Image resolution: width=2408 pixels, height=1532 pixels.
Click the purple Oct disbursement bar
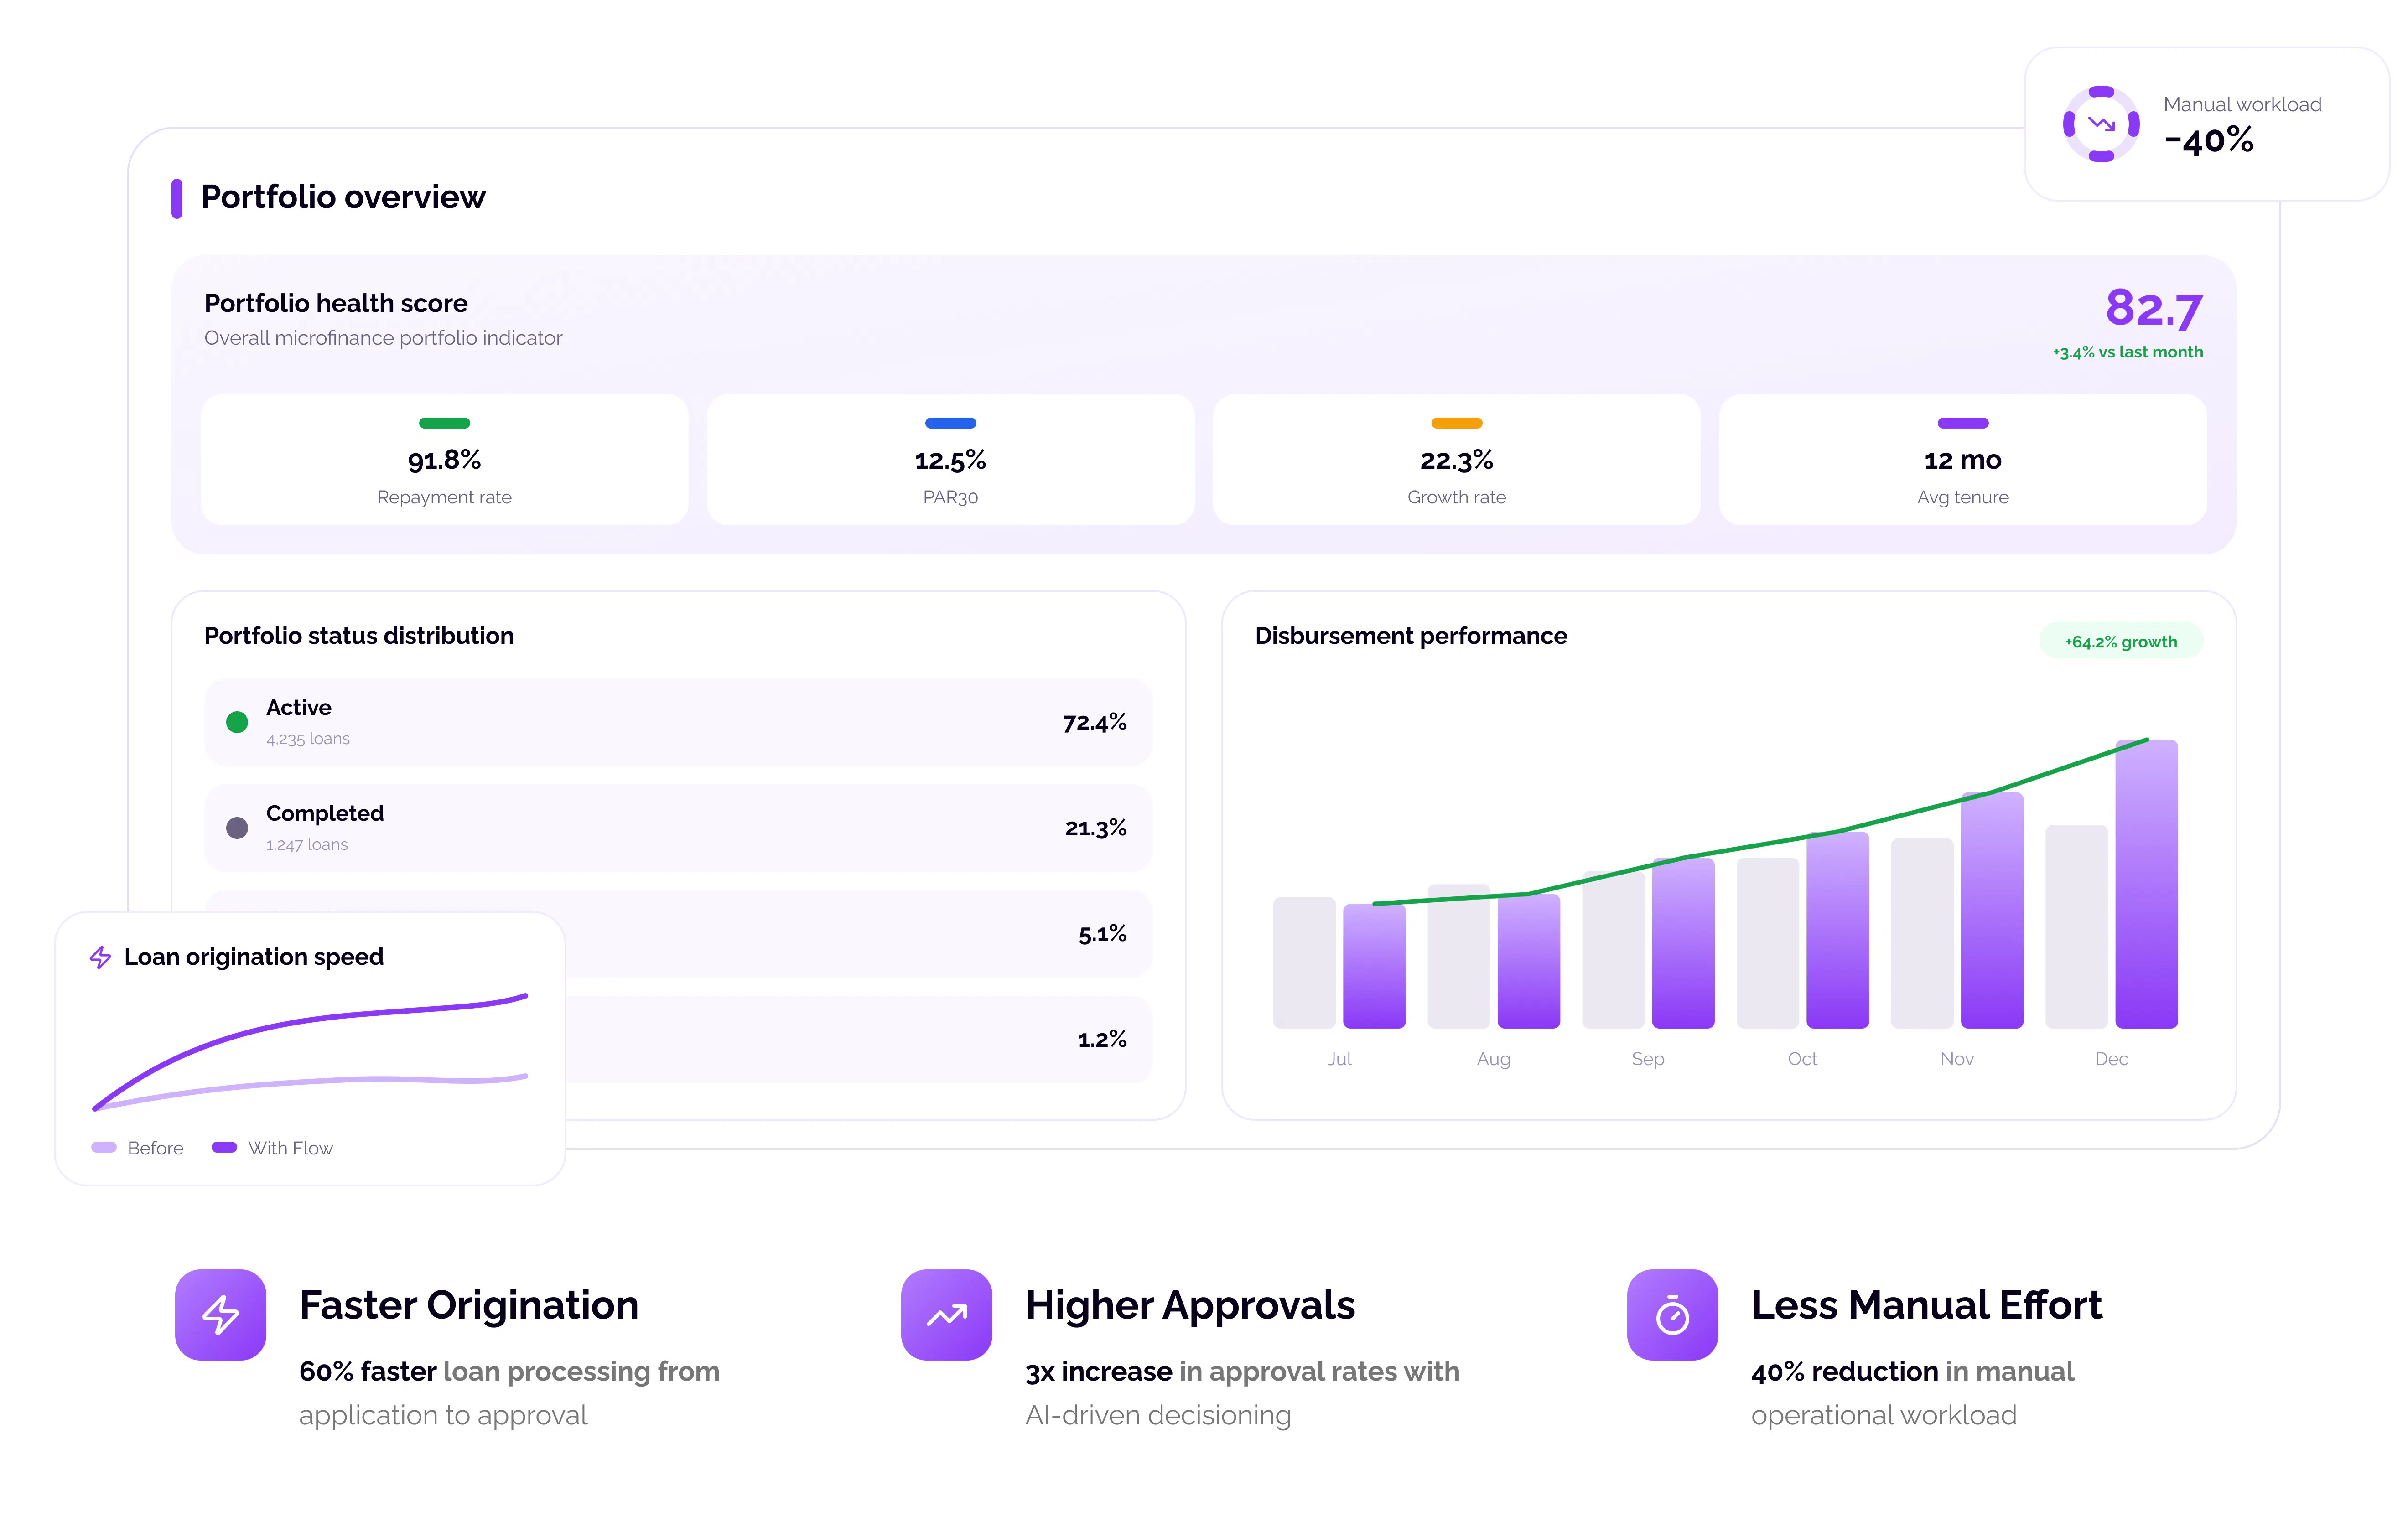coord(1837,930)
